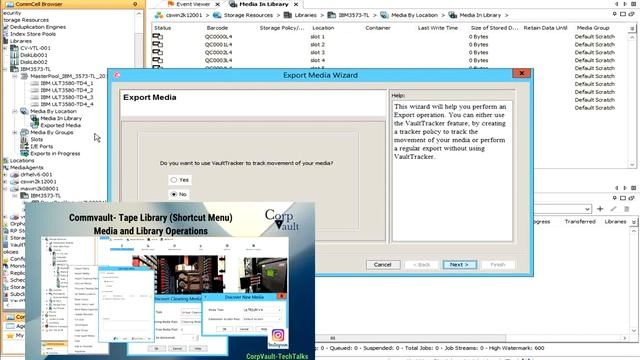Click 'slot 4' location cell
The width and height of the screenshot is (640, 360).
click(318, 60)
